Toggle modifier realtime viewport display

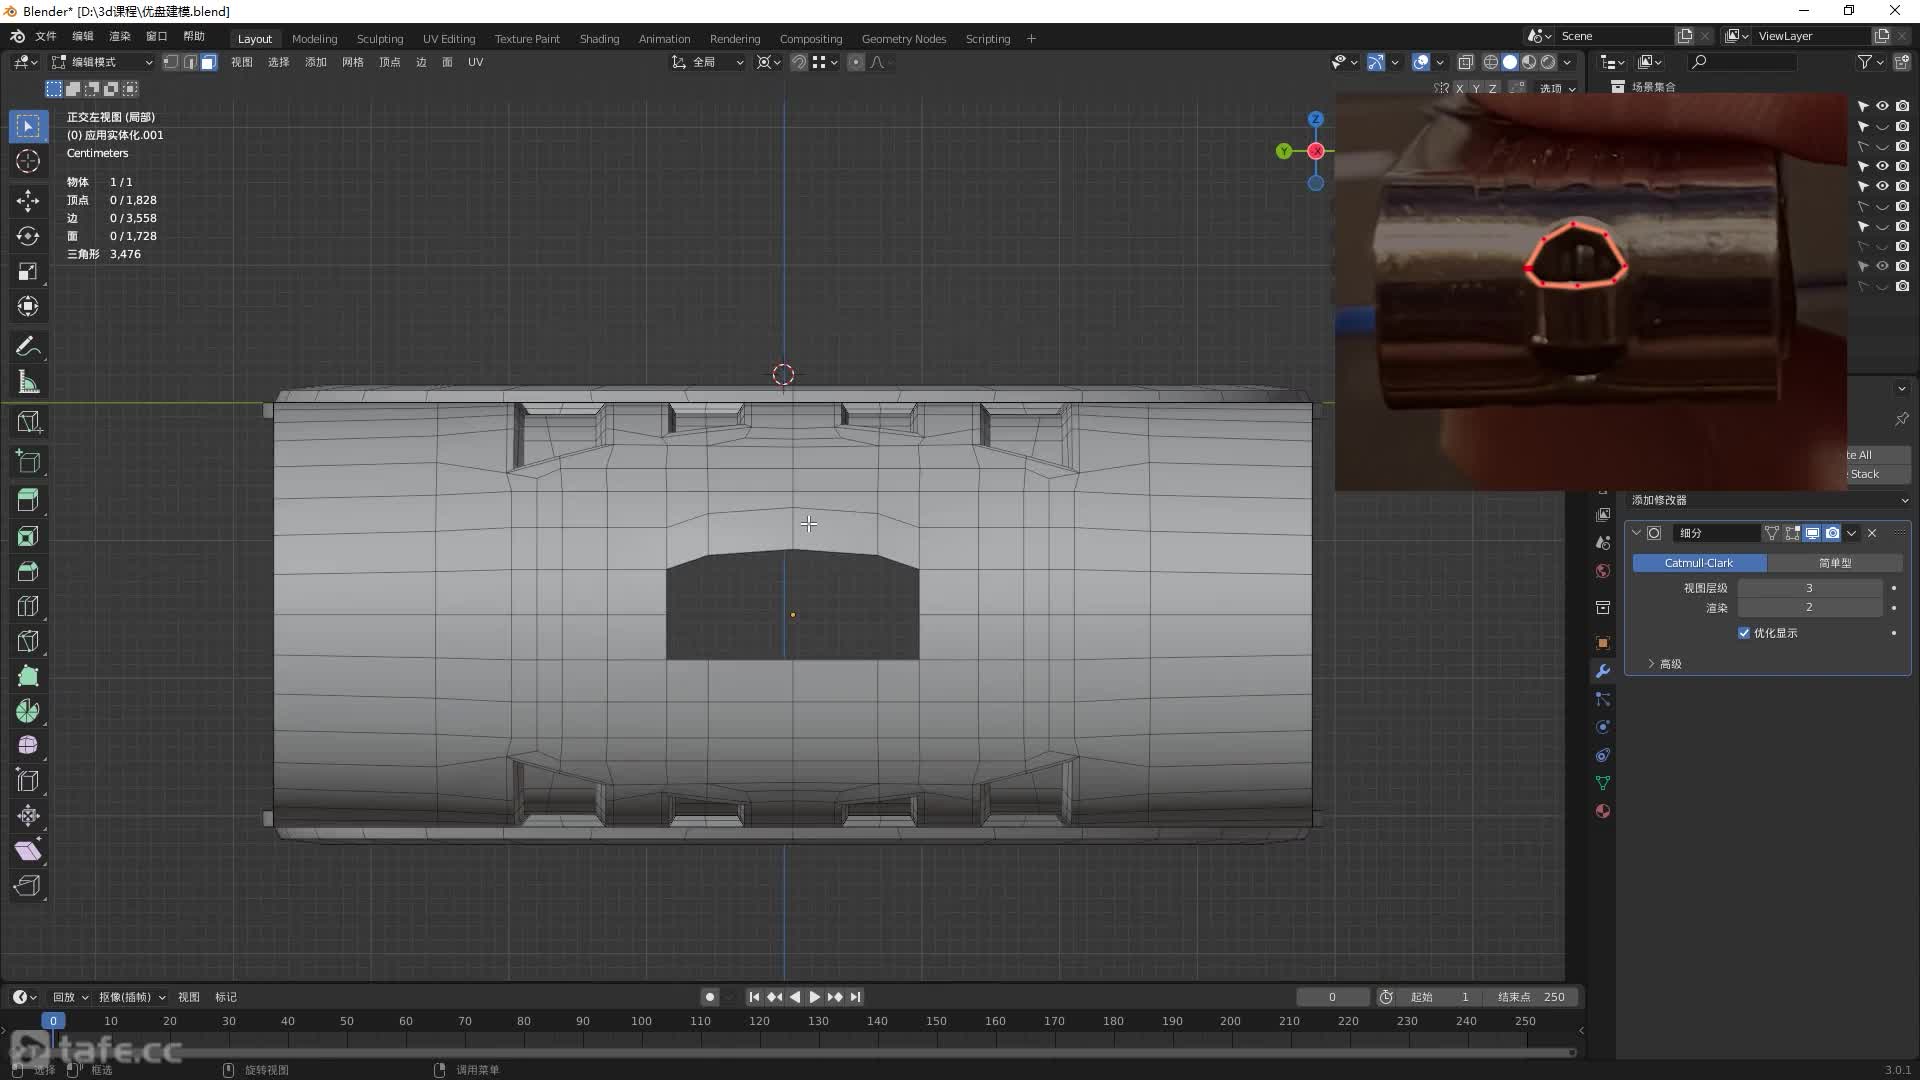(x=1812, y=533)
